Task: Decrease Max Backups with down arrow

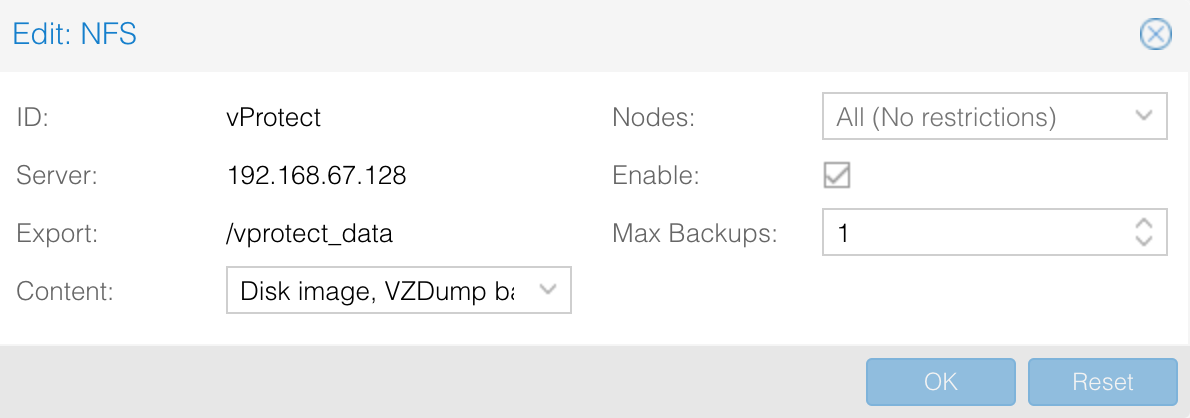Action: click(1145, 242)
